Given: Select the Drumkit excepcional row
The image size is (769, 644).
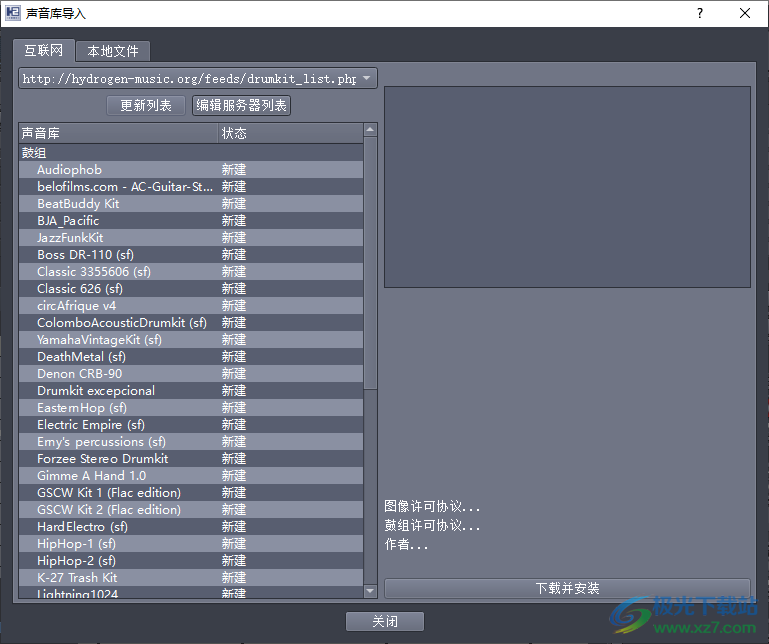Looking at the screenshot, I should pyautogui.click(x=191, y=391).
